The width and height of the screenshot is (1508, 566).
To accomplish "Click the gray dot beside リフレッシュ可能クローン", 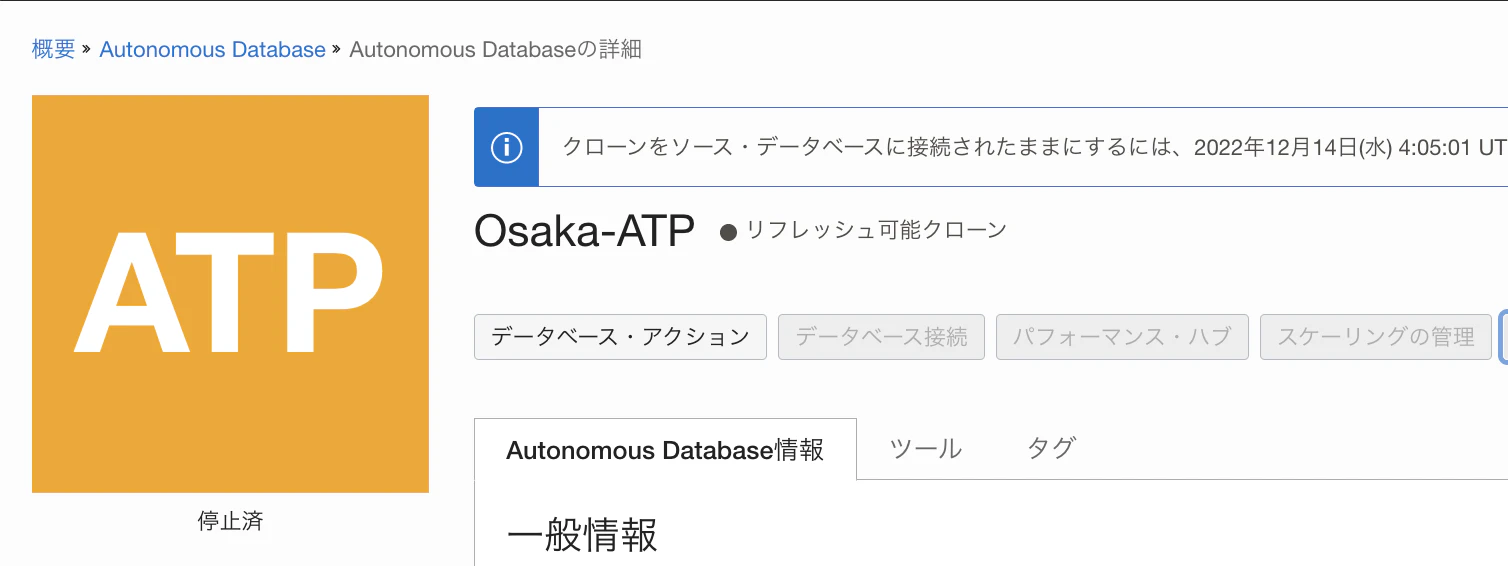I will coord(728,233).
